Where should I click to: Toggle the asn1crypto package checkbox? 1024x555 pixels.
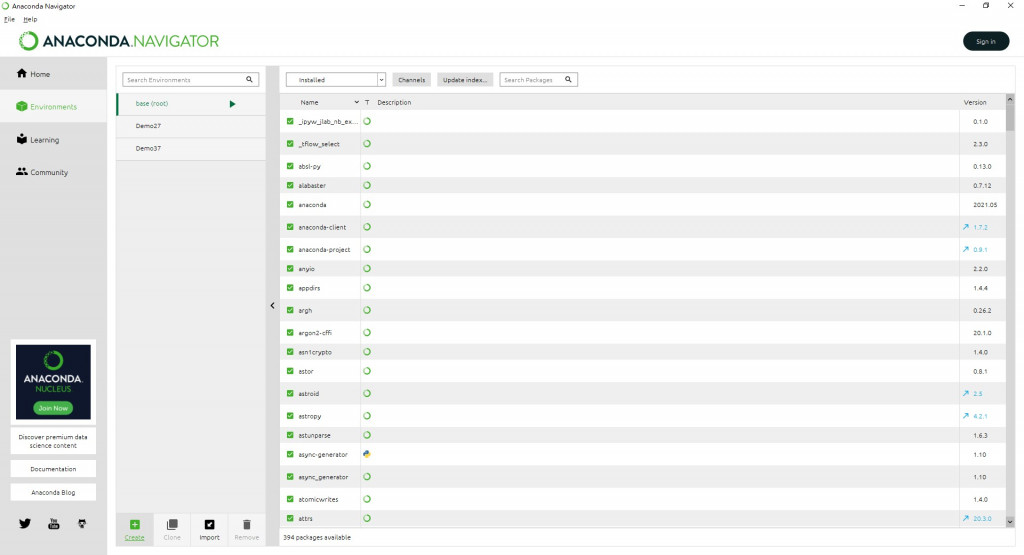coord(290,352)
